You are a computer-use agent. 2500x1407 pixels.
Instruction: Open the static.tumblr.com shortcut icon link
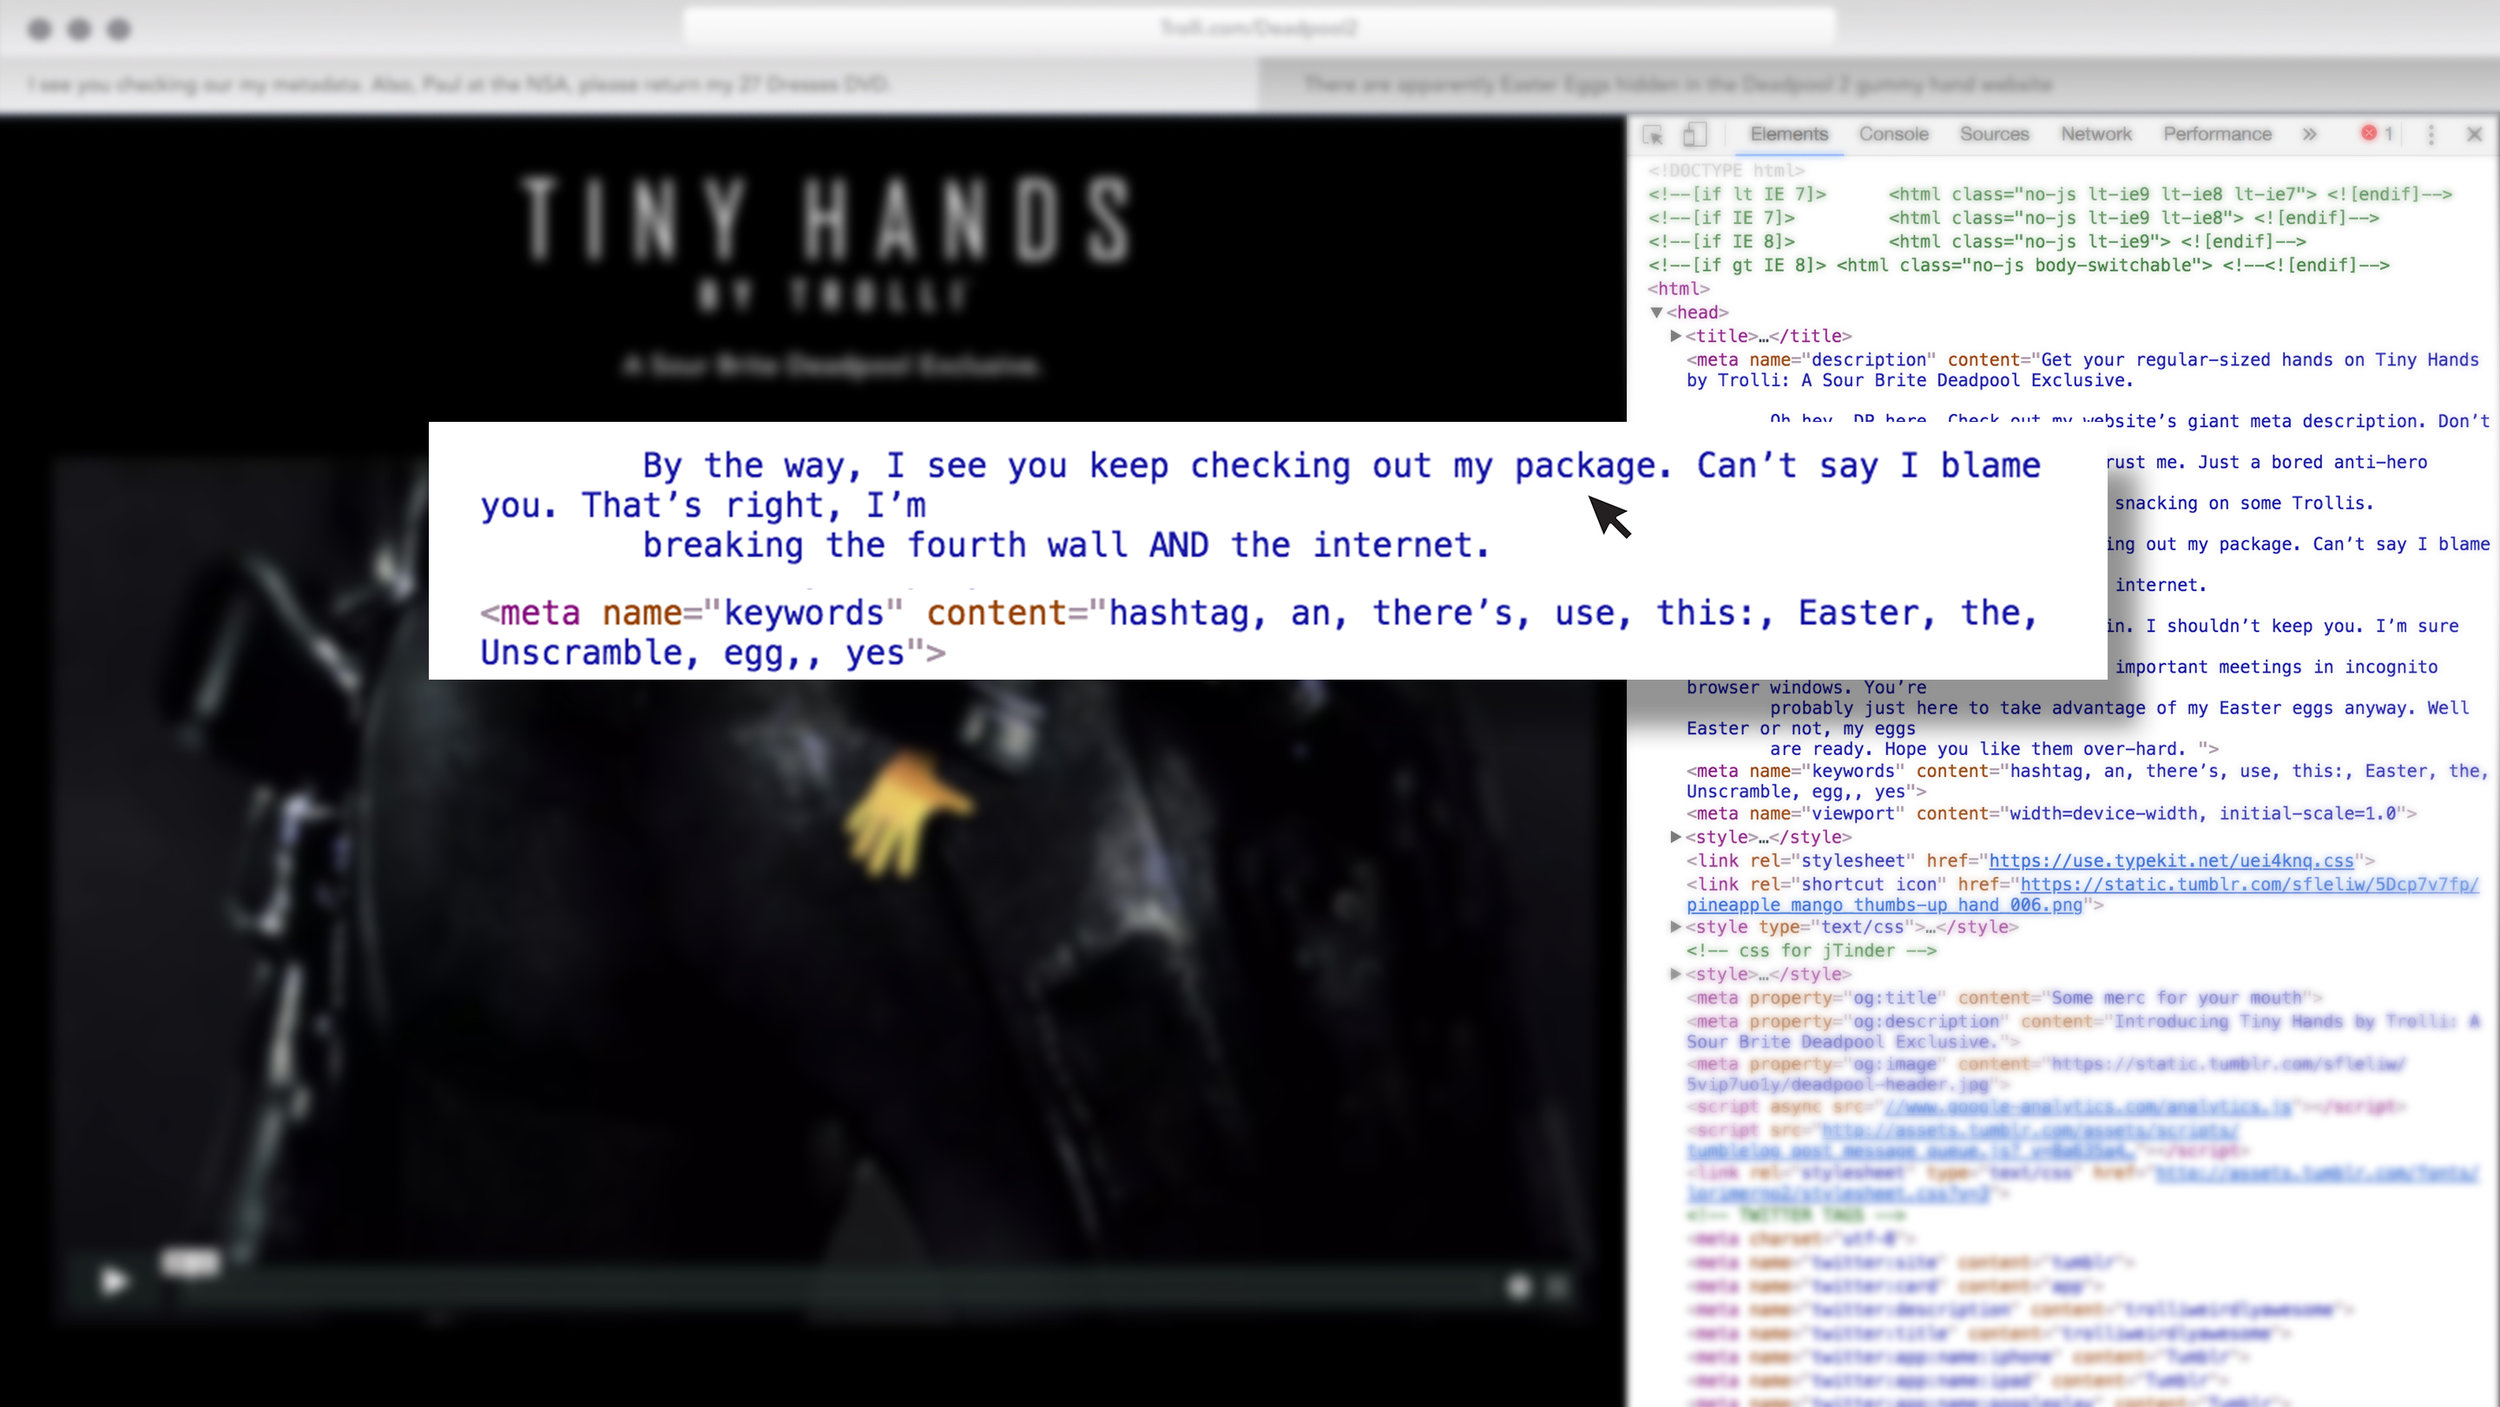pyautogui.click(x=2082, y=895)
